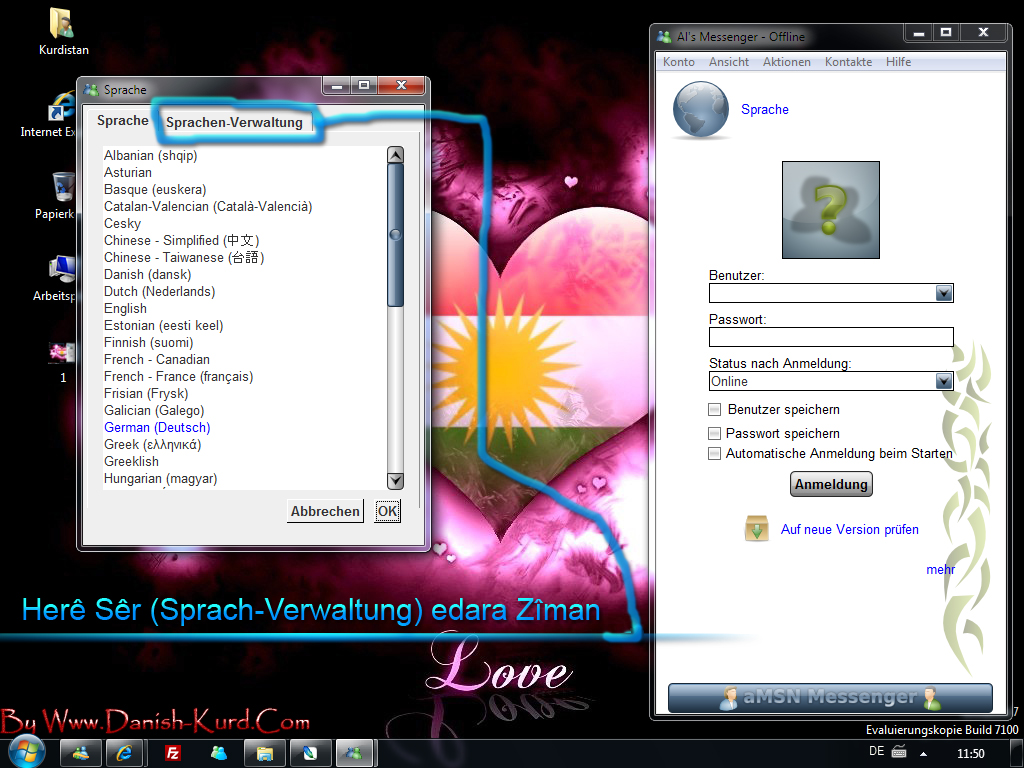Click into the Passwort input field
This screenshot has height=768, width=1024.
pyautogui.click(x=831, y=337)
